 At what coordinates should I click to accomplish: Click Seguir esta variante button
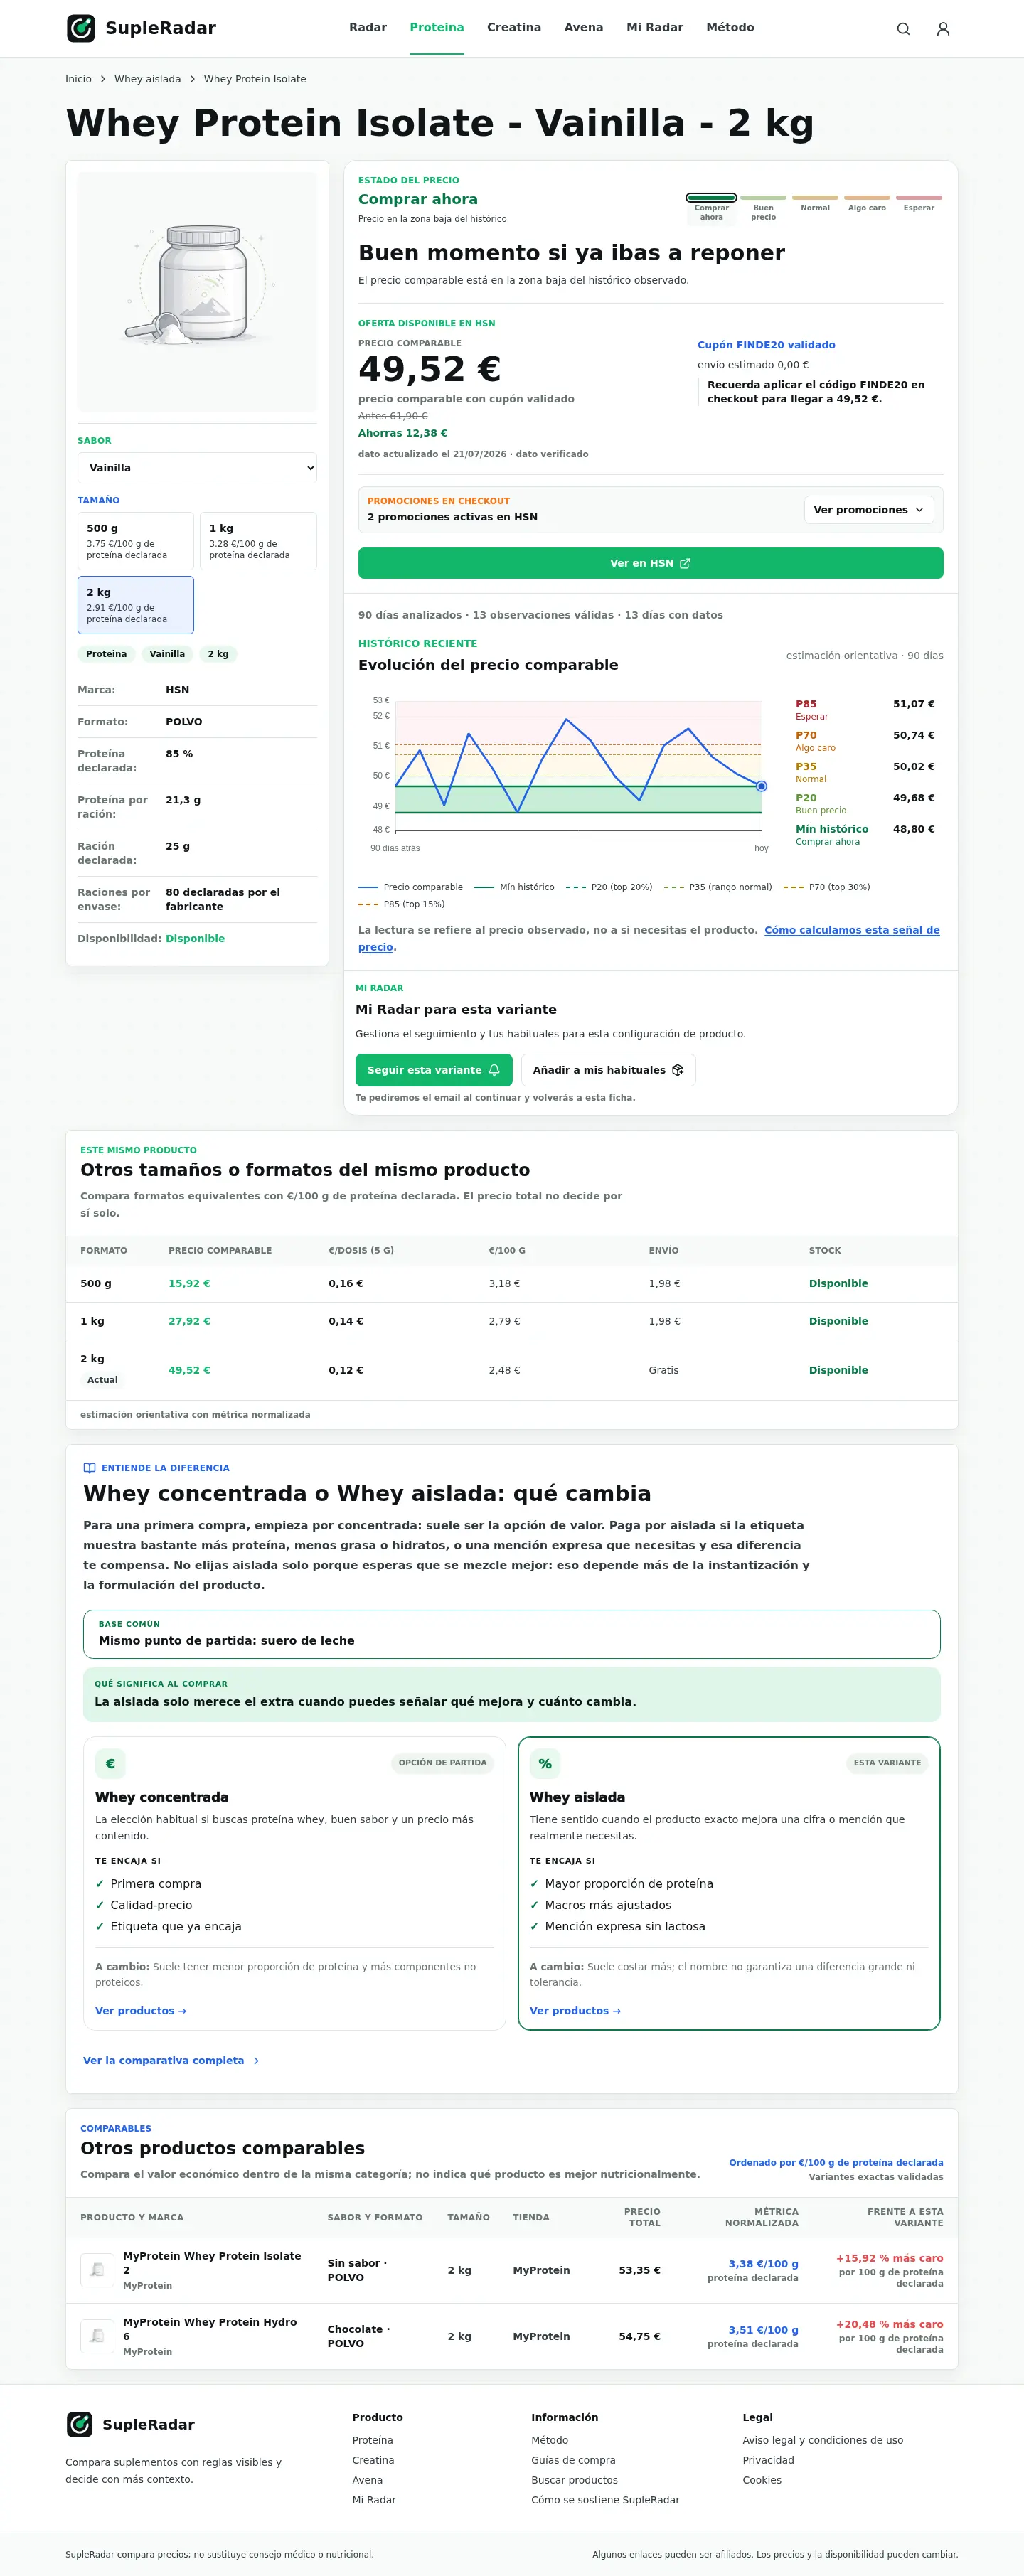point(434,1070)
